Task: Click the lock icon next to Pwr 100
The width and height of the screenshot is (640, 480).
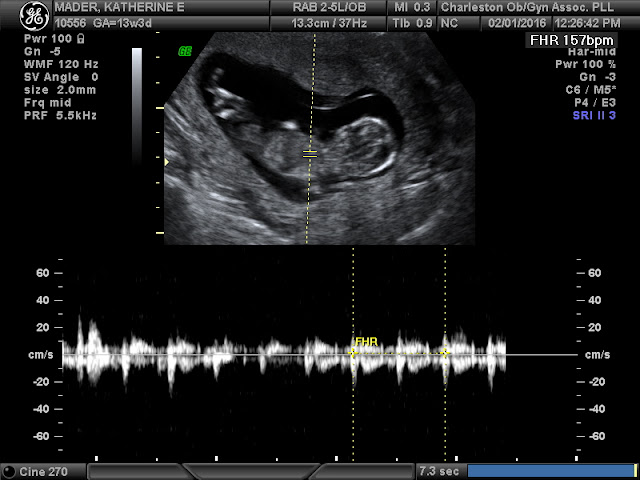Action: tap(81, 39)
